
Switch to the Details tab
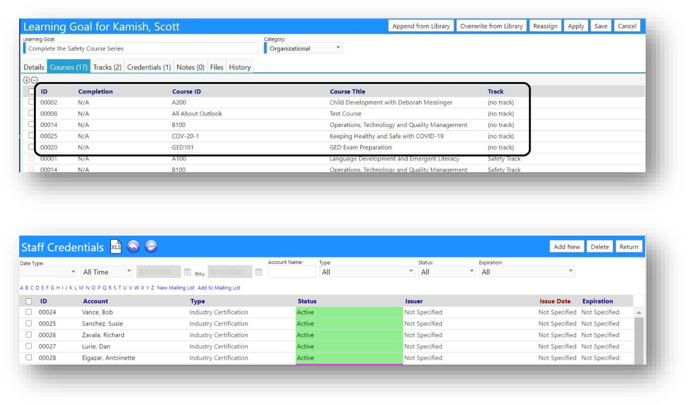(34, 67)
